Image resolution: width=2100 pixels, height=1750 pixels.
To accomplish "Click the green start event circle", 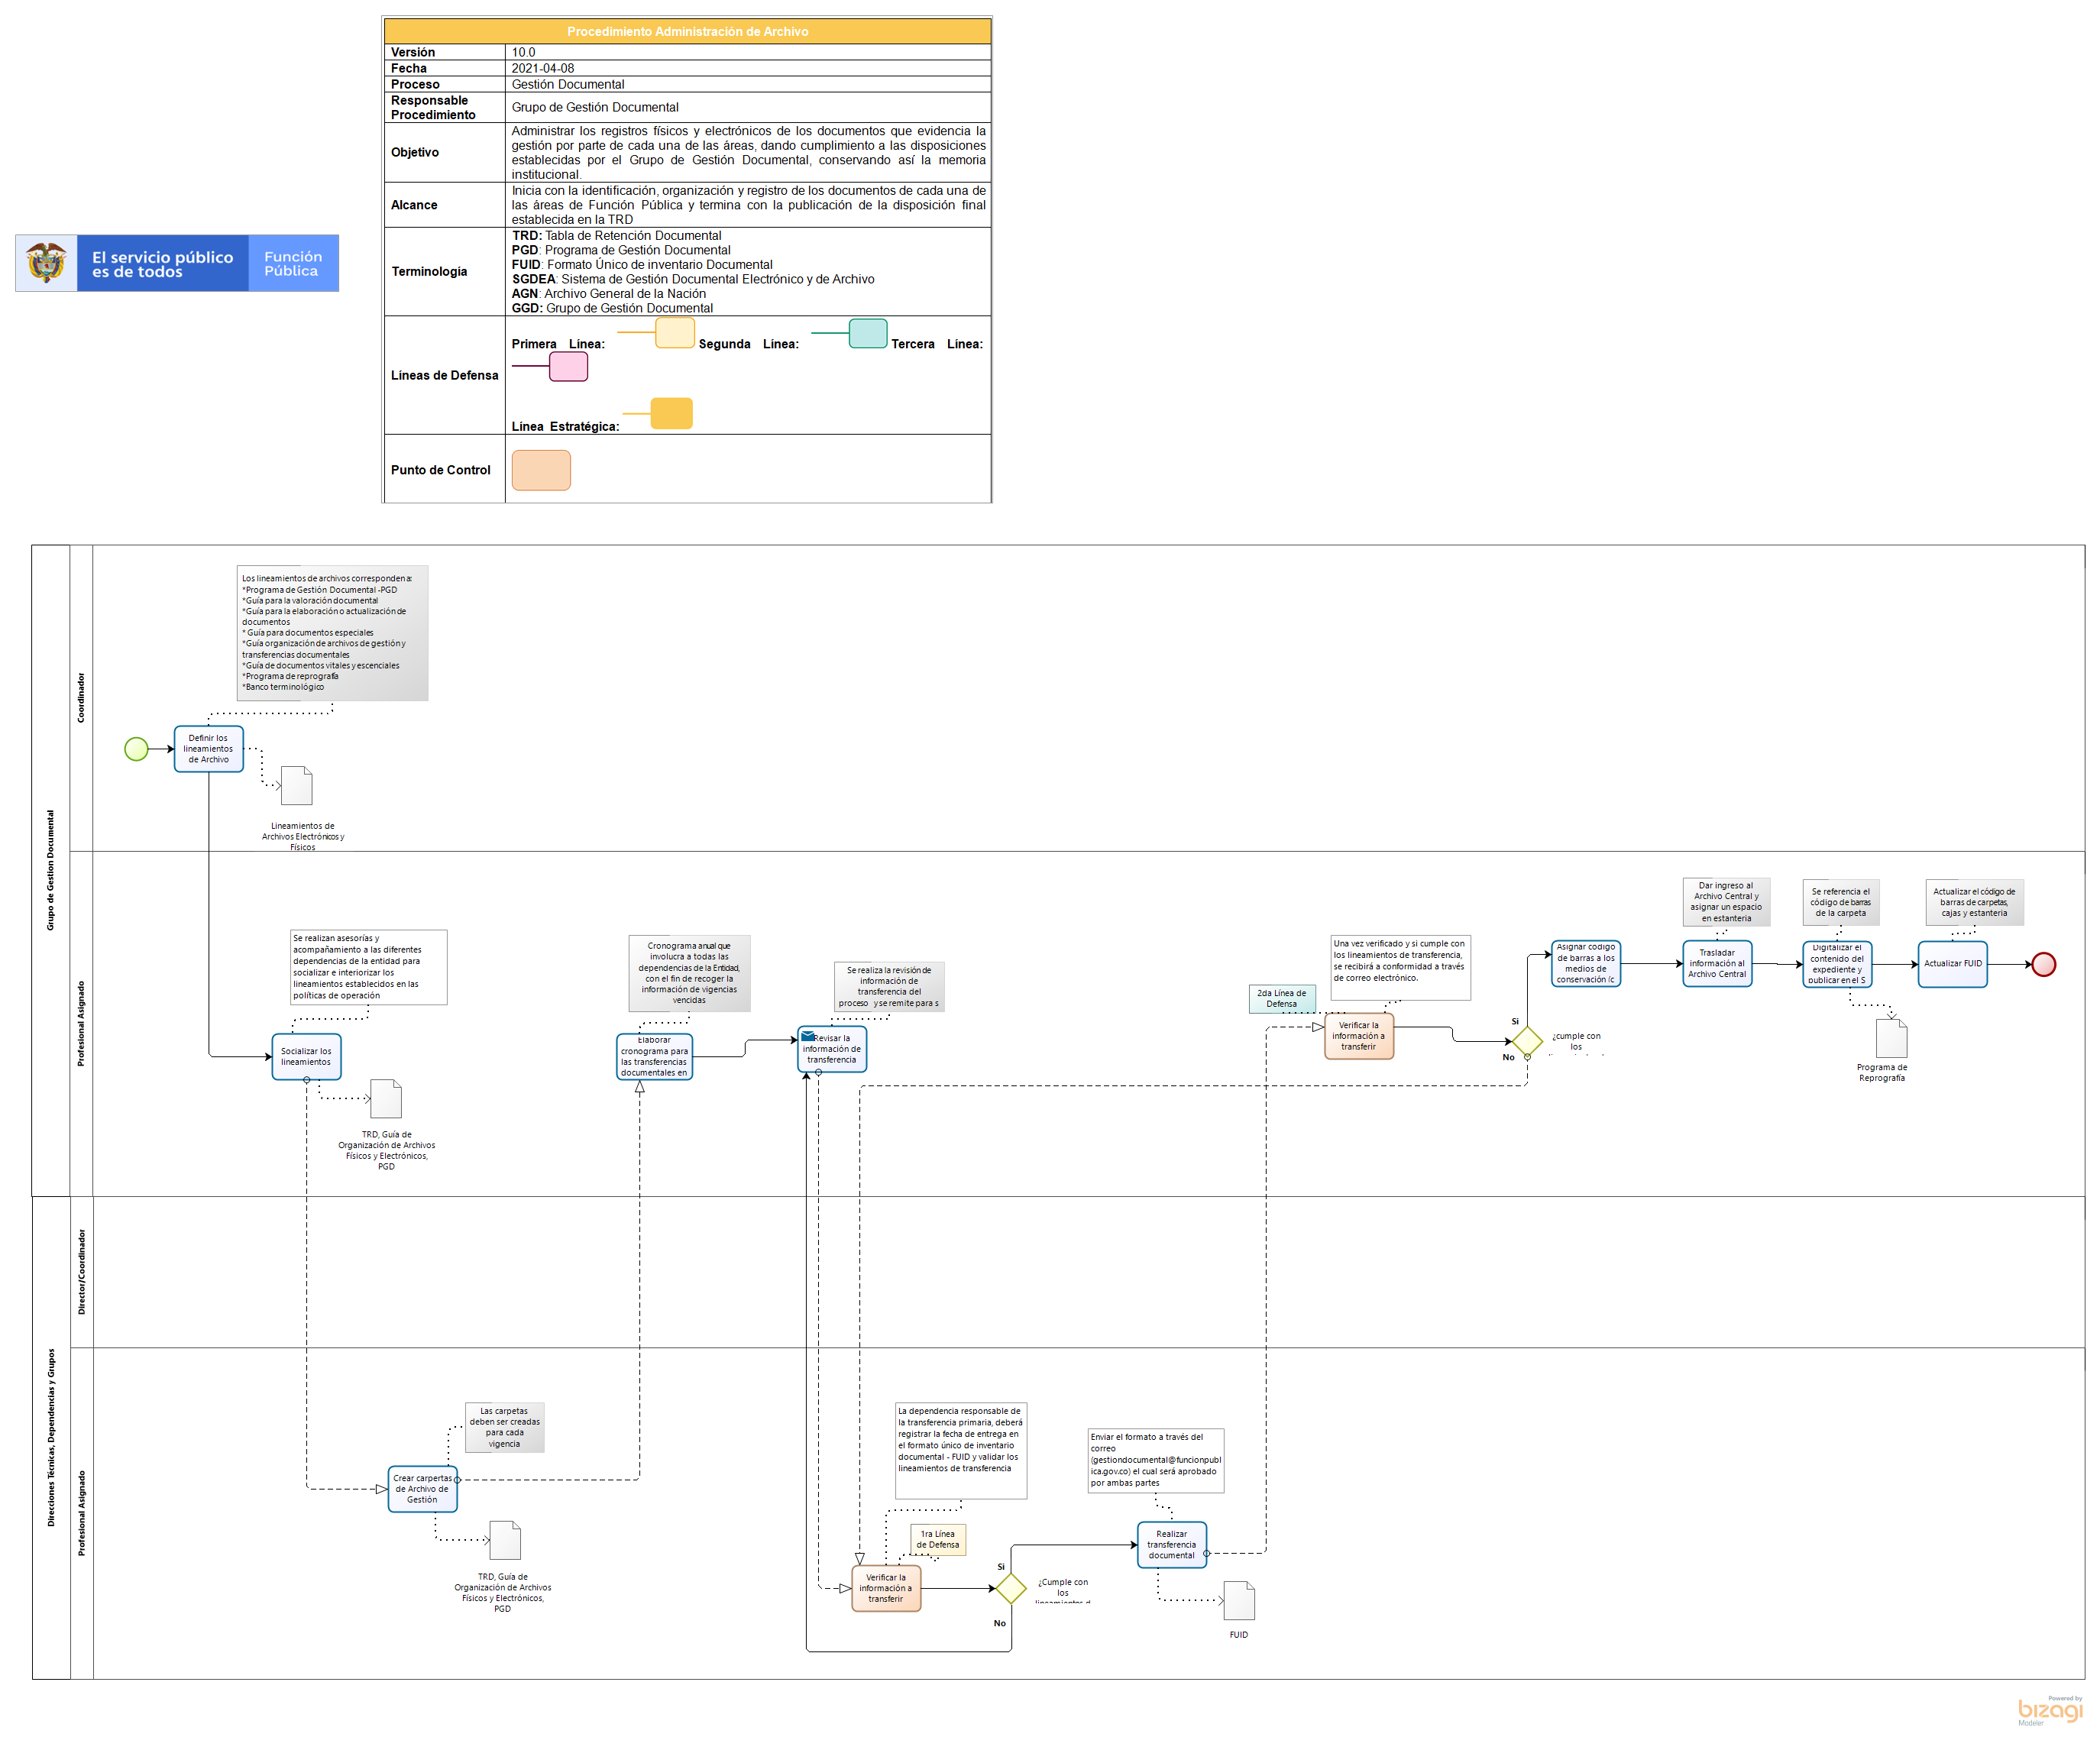I will coord(136,749).
